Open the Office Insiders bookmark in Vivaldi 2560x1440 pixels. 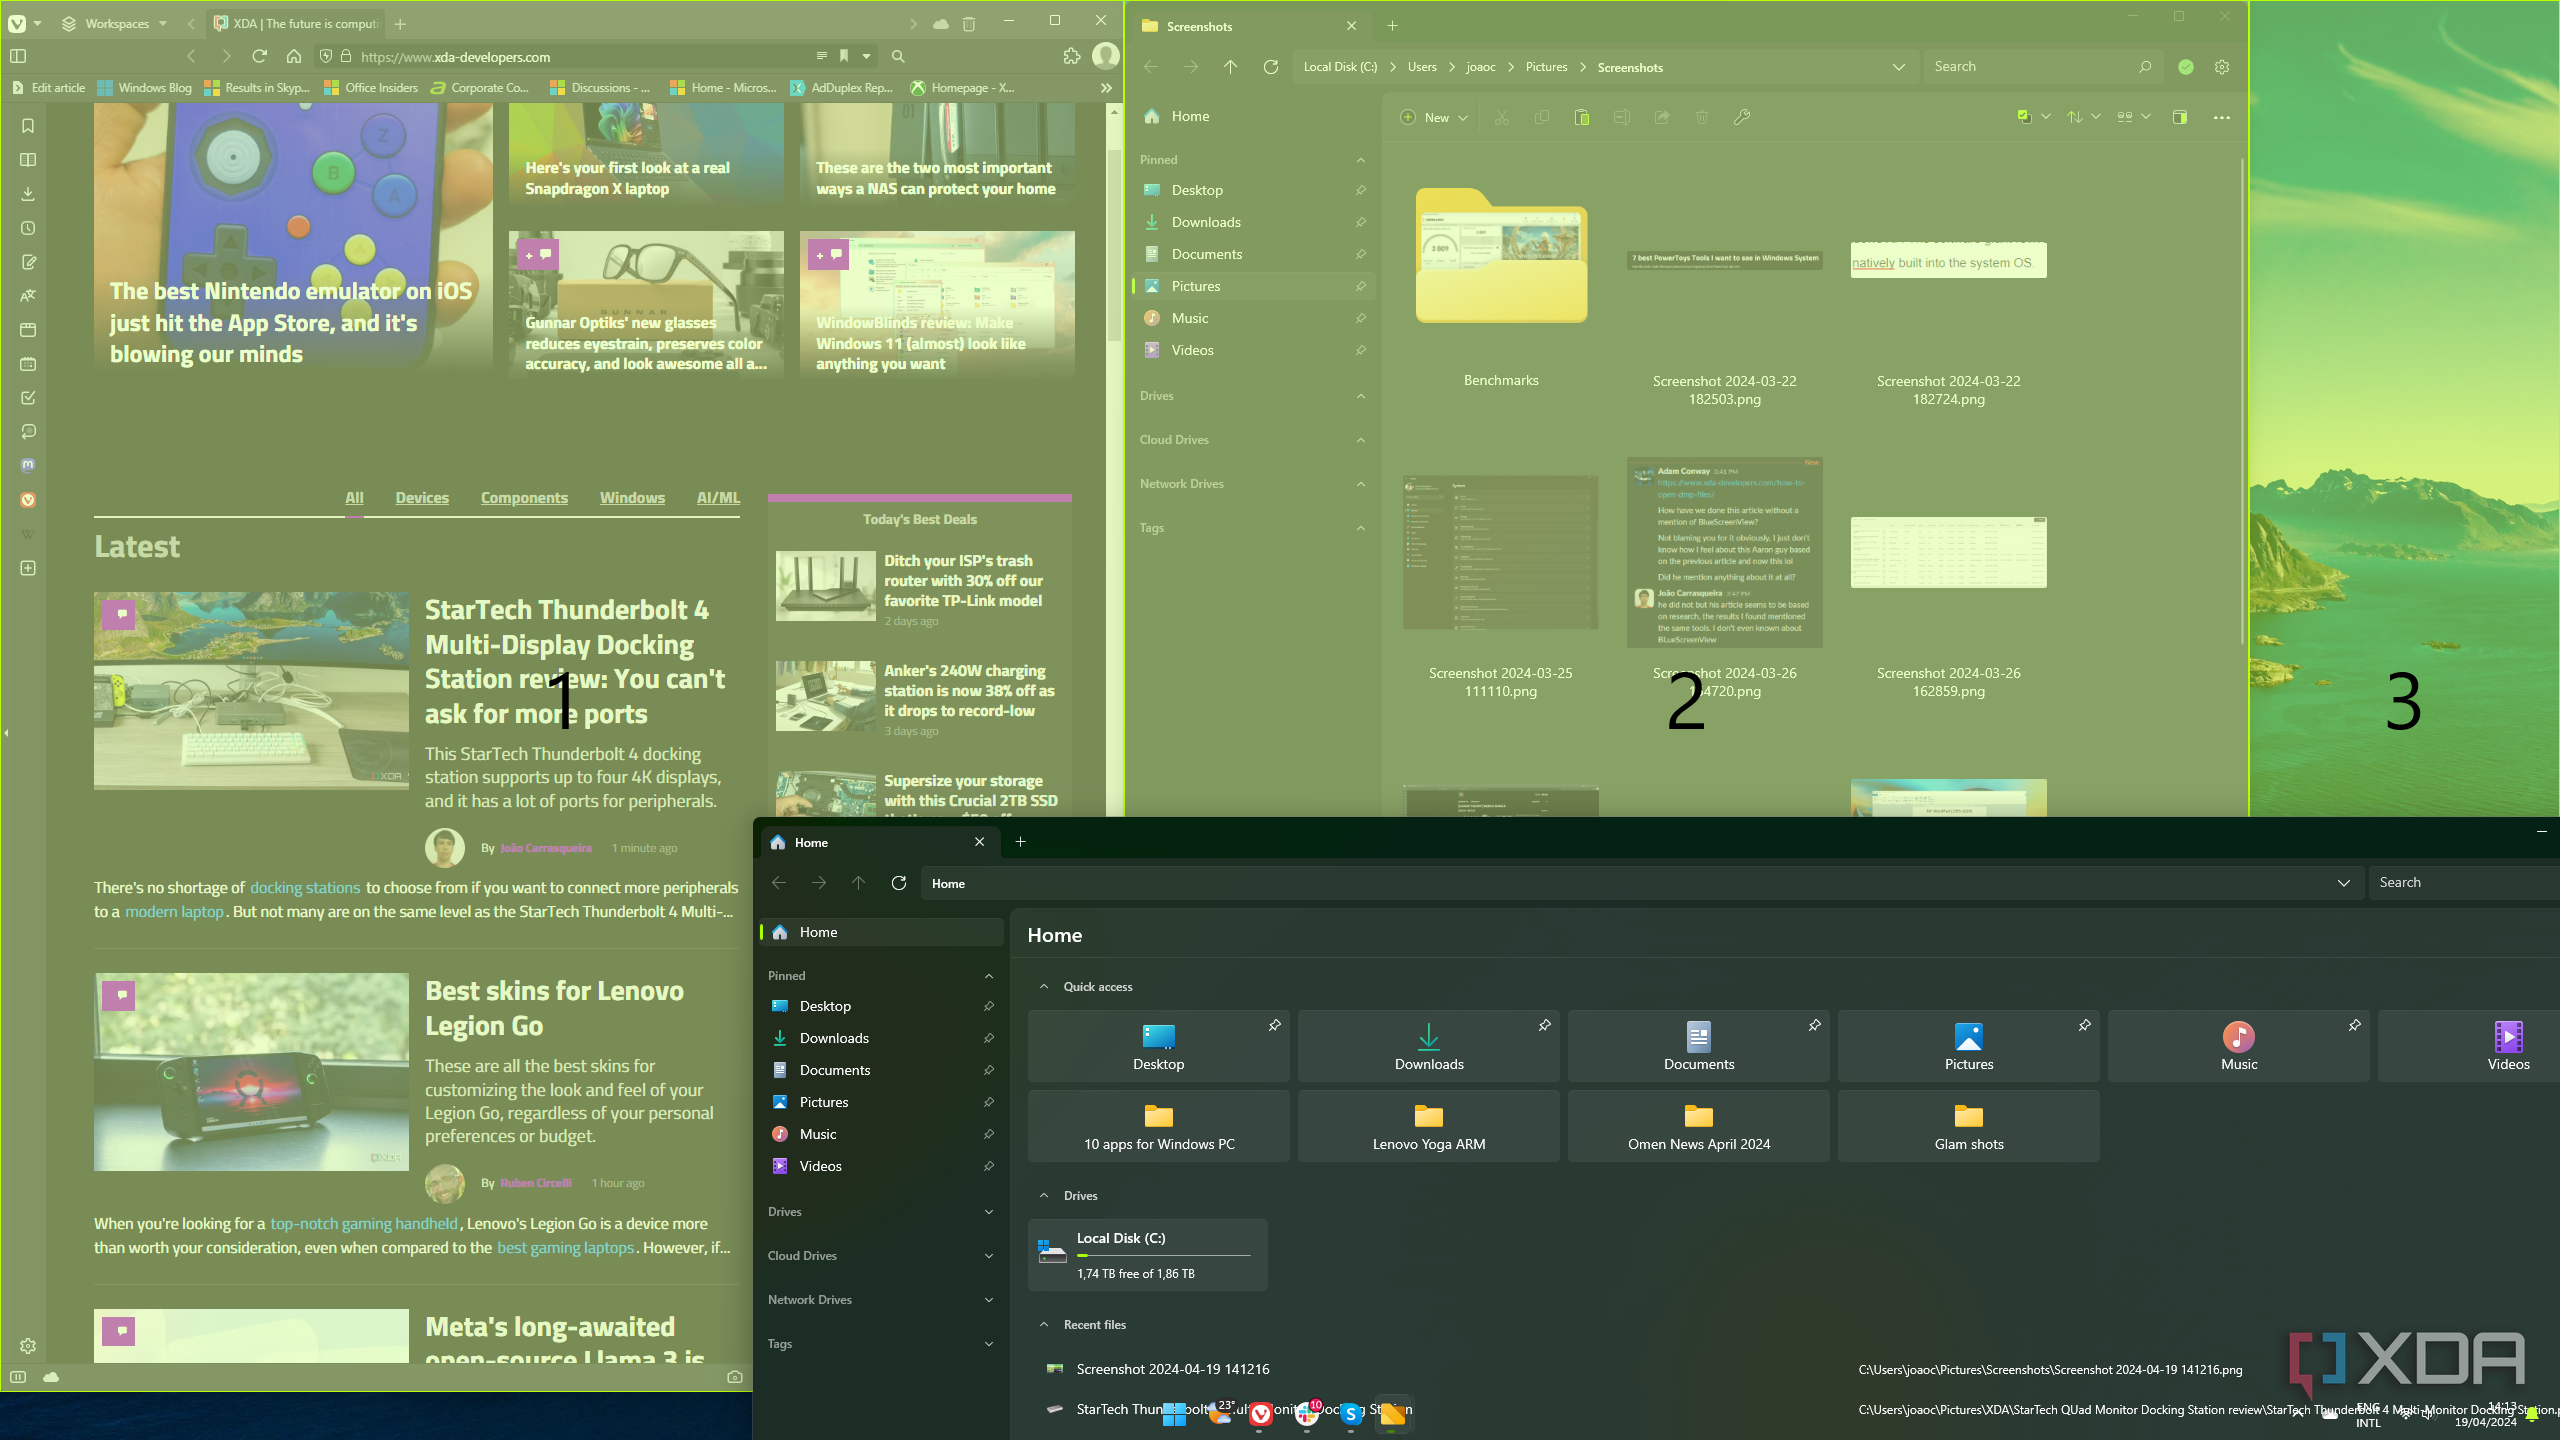click(371, 88)
